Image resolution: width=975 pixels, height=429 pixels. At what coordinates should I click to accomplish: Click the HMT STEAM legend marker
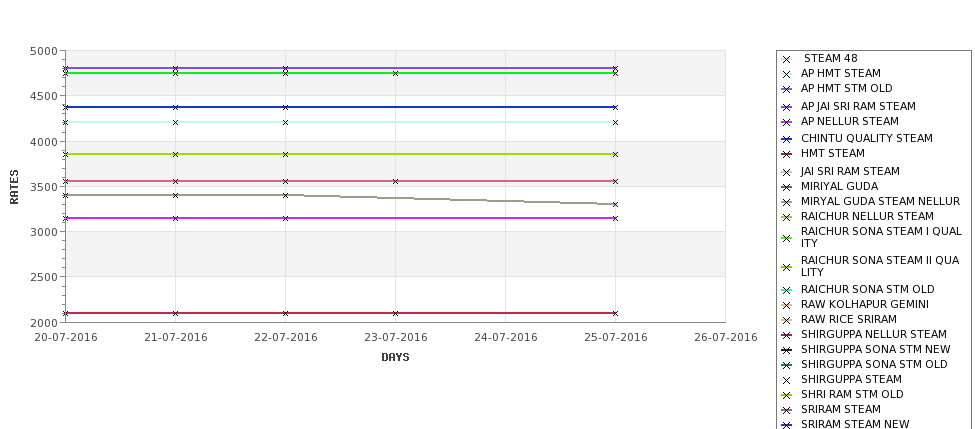click(786, 154)
